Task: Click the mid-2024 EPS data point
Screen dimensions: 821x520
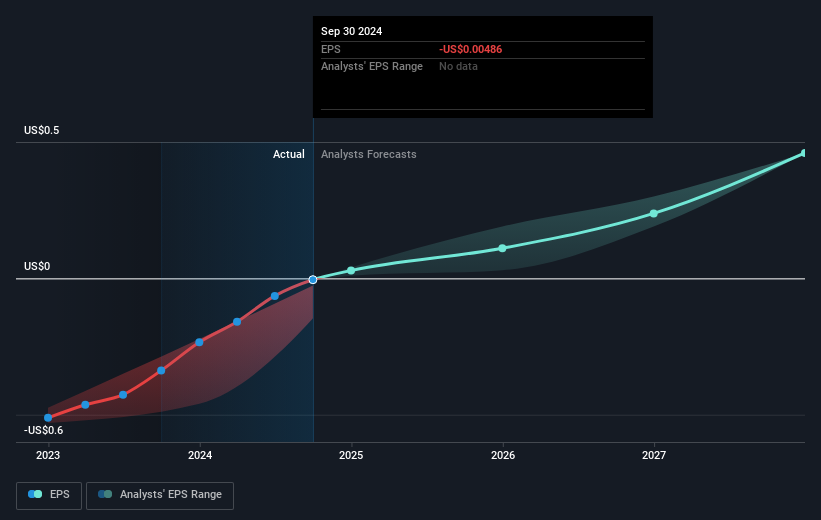Action: (x=275, y=296)
